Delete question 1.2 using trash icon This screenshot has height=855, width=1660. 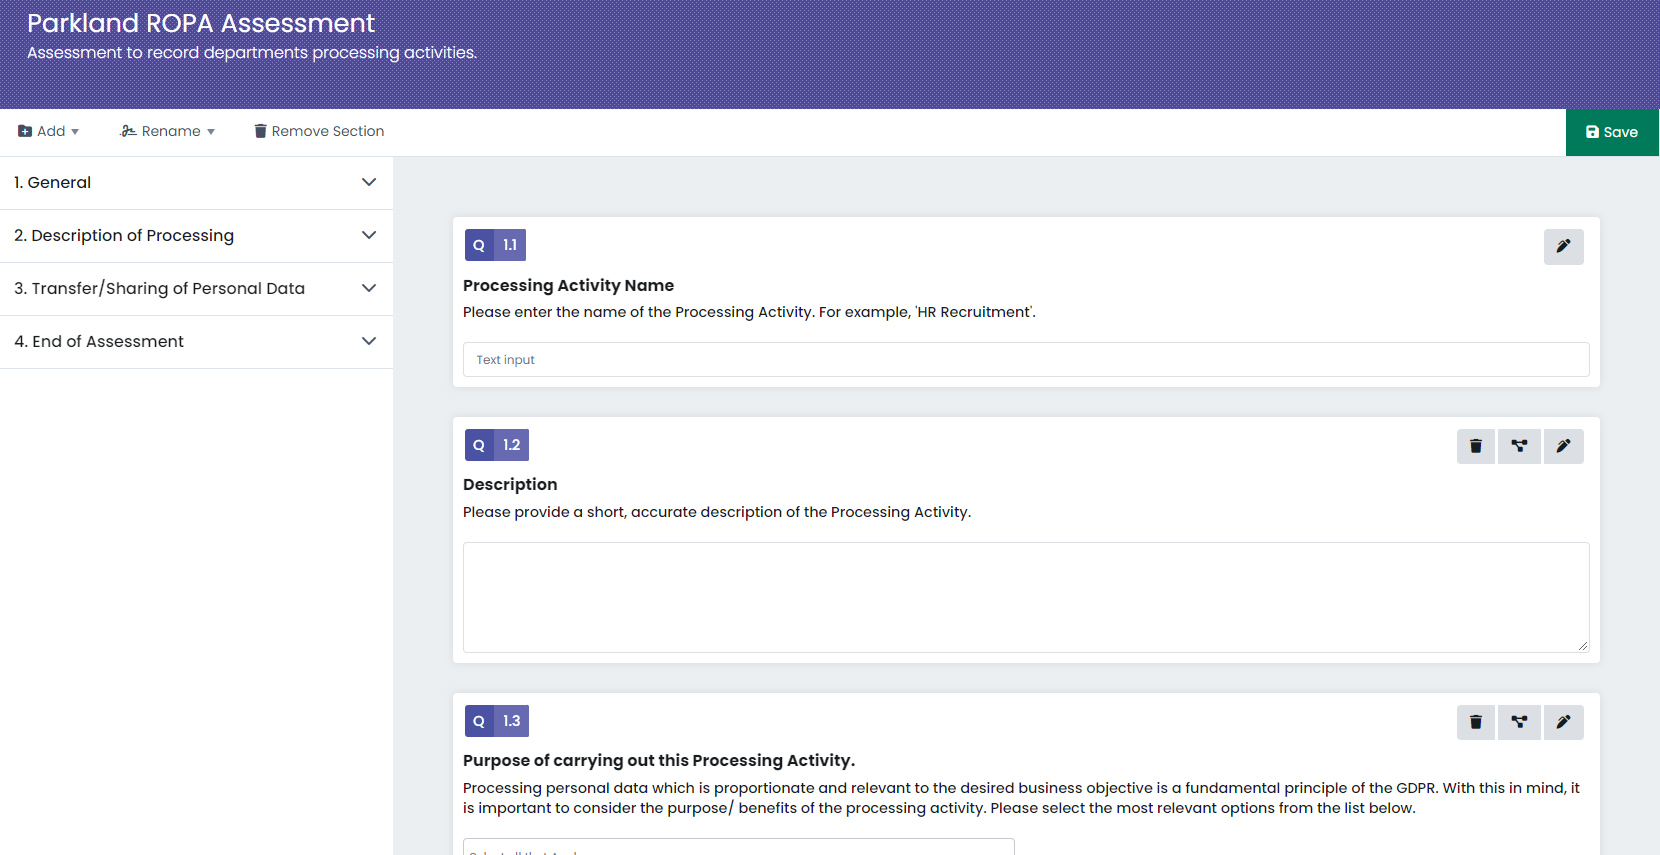1475,446
